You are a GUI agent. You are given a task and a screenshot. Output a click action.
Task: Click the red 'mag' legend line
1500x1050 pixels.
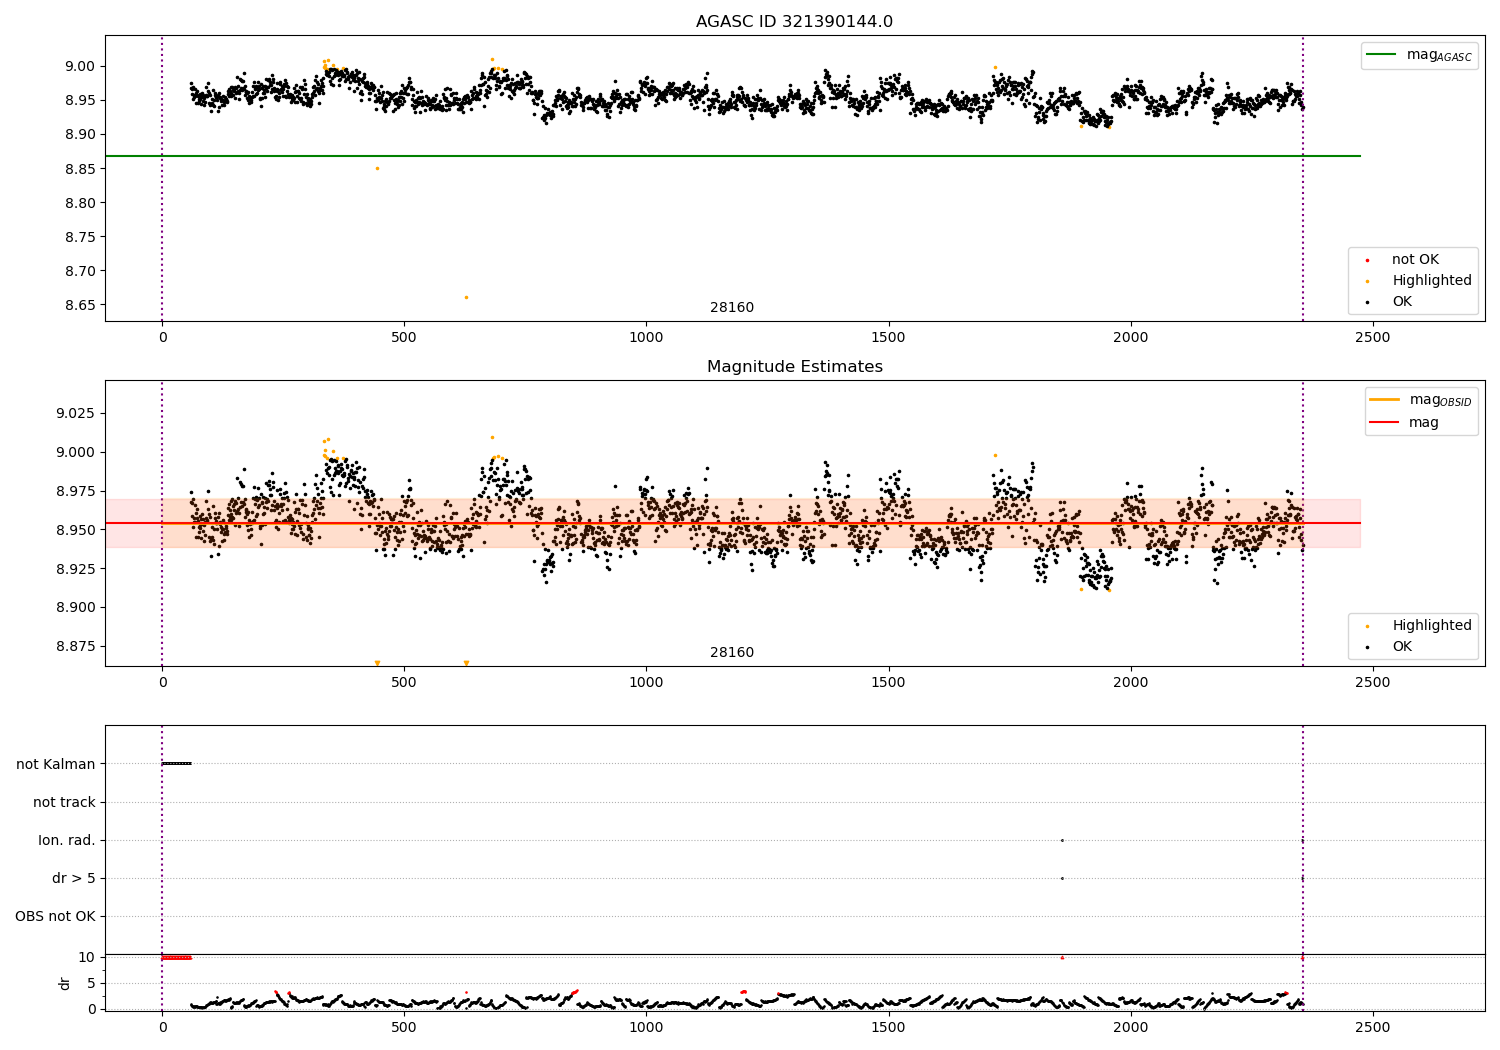[x=1385, y=423]
